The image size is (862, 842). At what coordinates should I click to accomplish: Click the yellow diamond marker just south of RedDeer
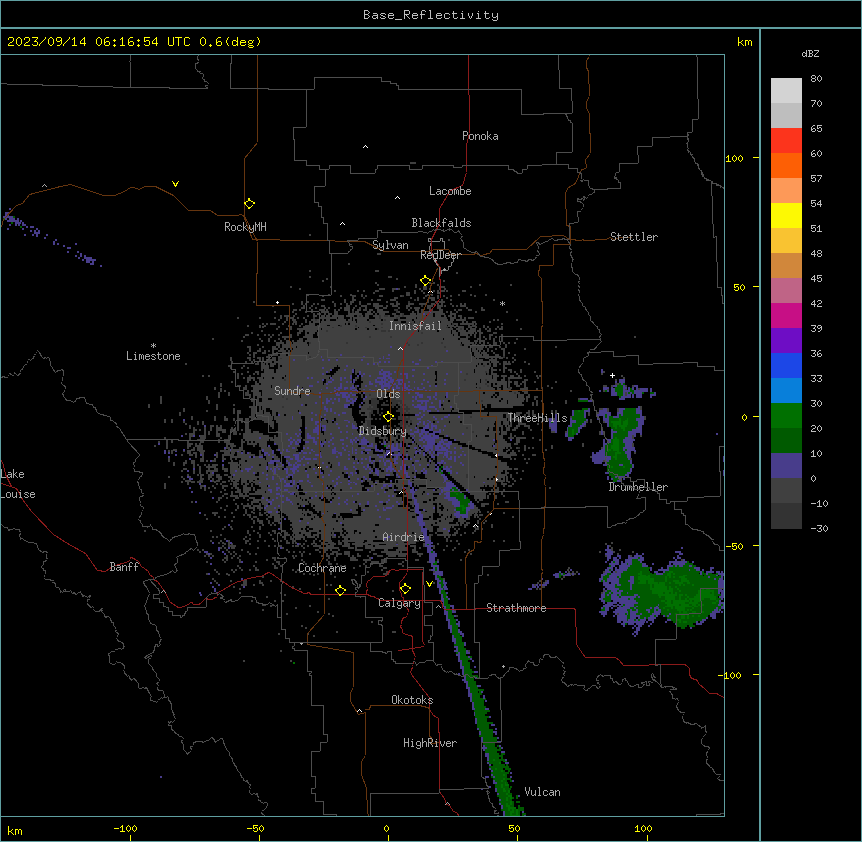pos(426,281)
